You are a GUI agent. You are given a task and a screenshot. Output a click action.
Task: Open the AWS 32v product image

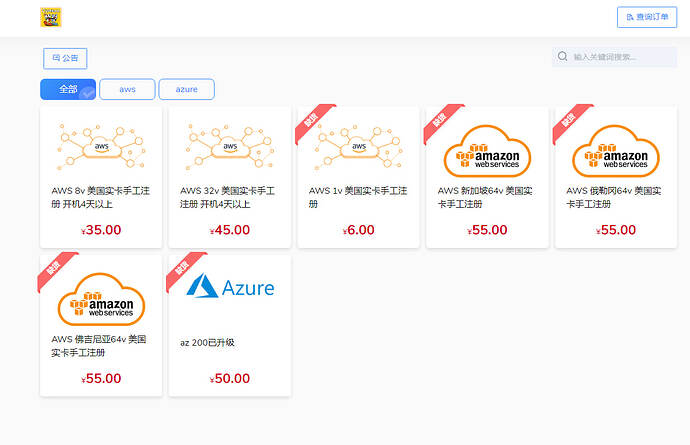click(230, 147)
